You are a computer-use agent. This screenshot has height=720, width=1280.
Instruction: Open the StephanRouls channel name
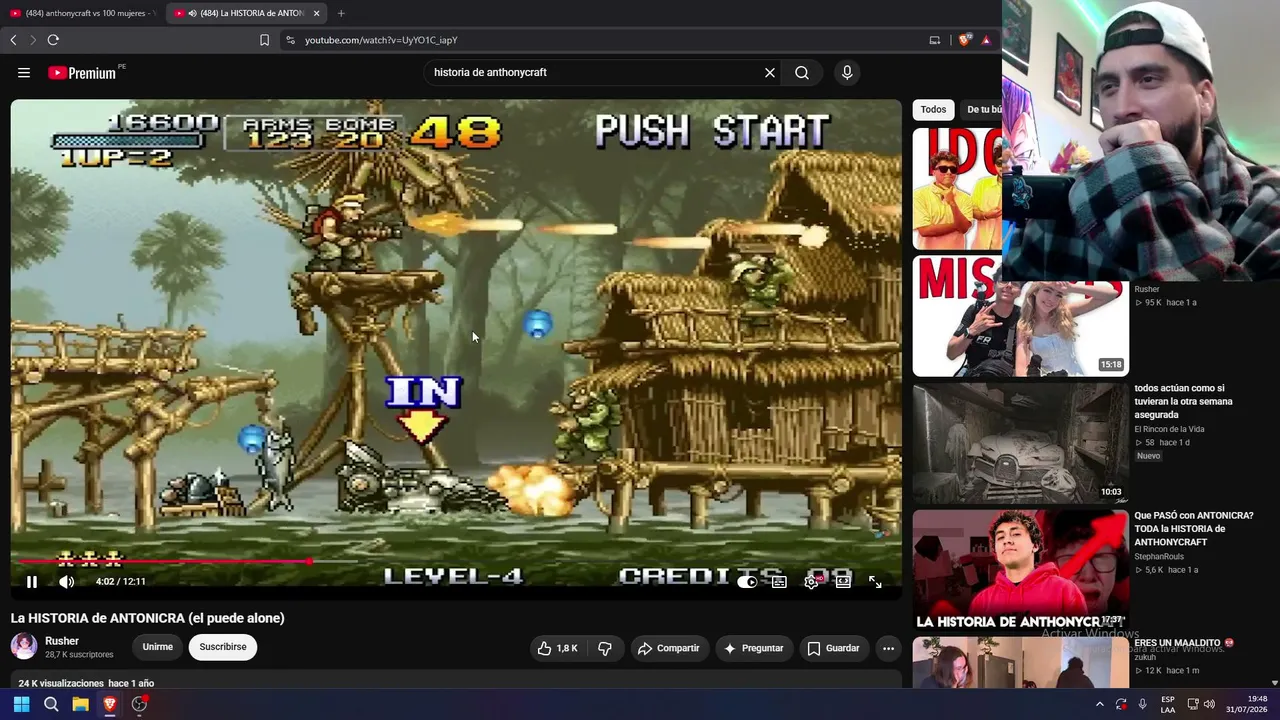pos(1159,557)
